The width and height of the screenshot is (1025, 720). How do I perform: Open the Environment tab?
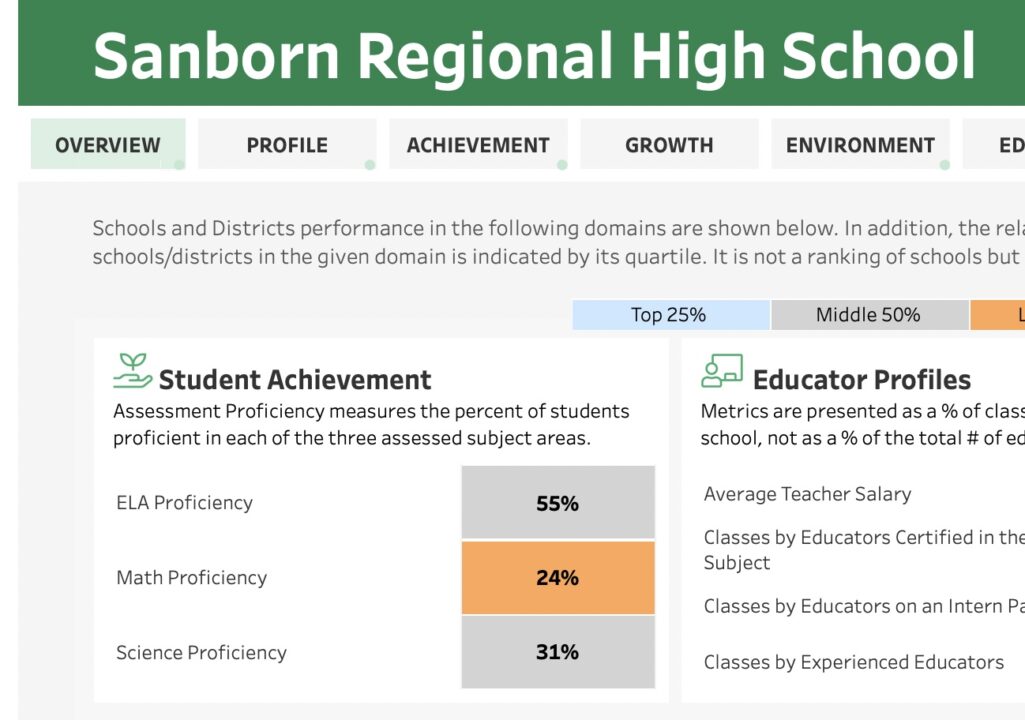[x=860, y=145]
